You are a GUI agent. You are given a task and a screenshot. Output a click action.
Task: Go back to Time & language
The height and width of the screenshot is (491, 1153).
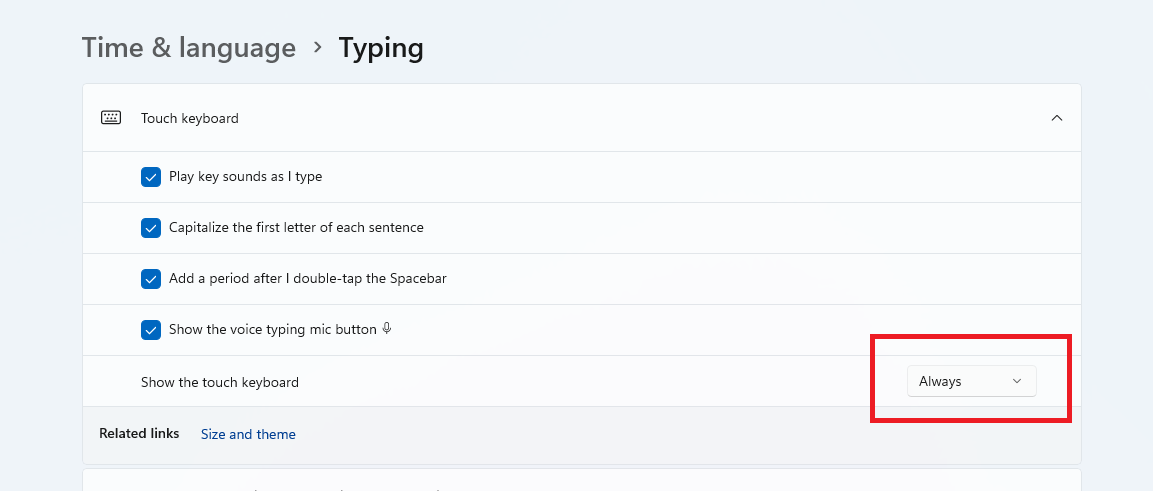[x=189, y=47]
